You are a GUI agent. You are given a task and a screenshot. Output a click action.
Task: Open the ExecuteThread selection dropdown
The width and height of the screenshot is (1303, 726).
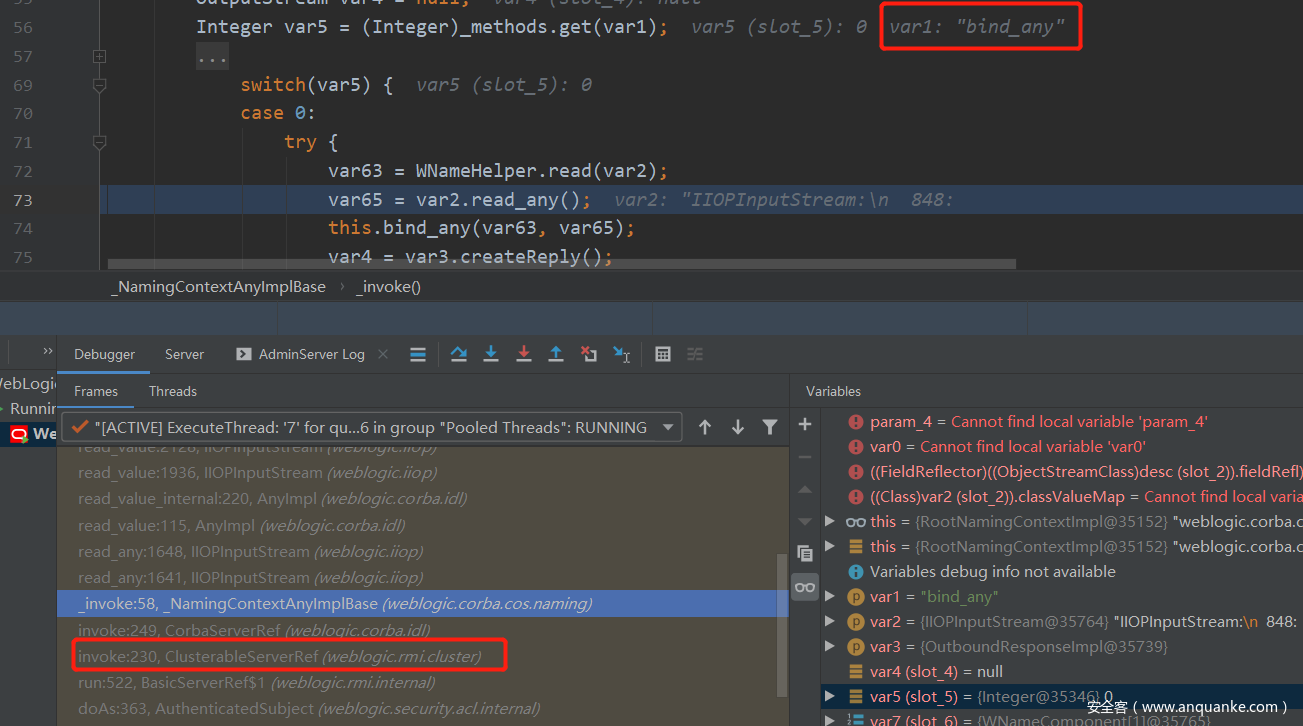pos(668,427)
